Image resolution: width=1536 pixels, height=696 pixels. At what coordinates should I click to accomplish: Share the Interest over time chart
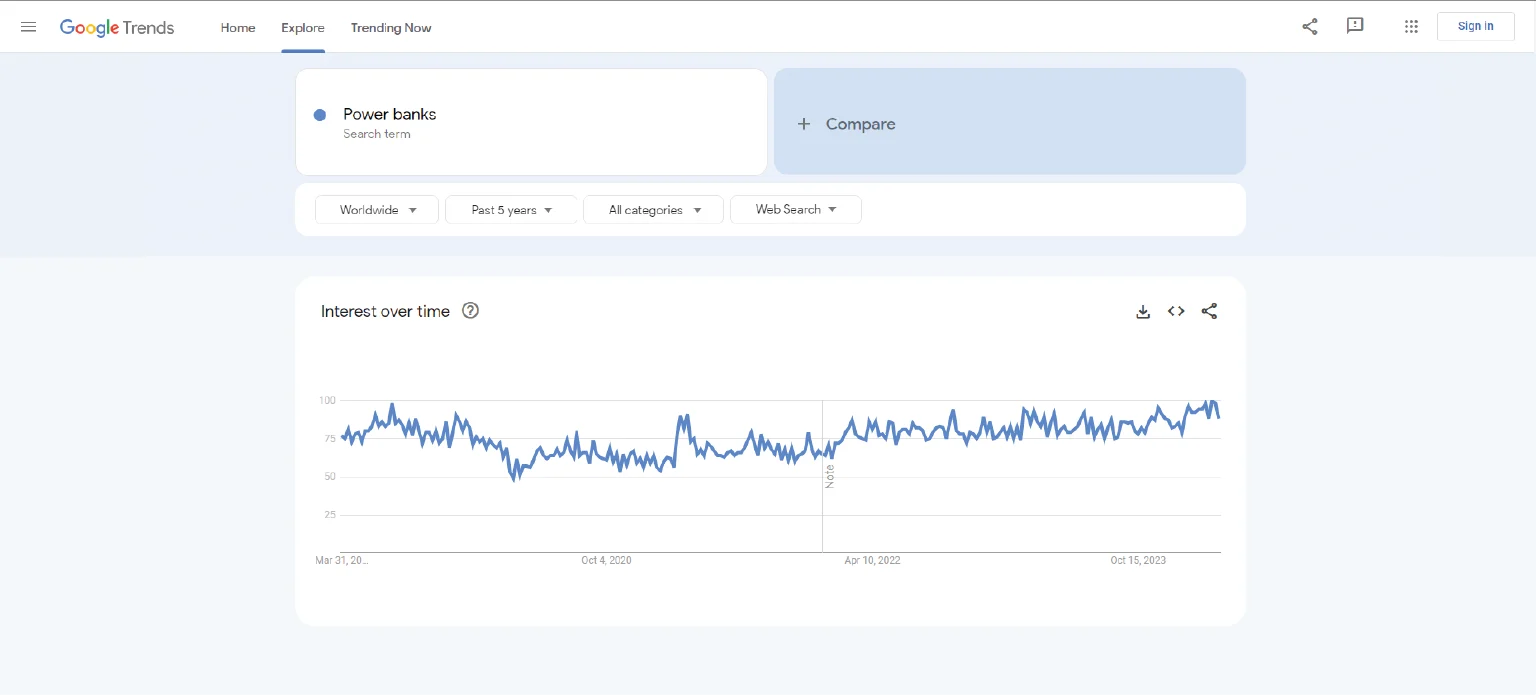[x=1209, y=312]
